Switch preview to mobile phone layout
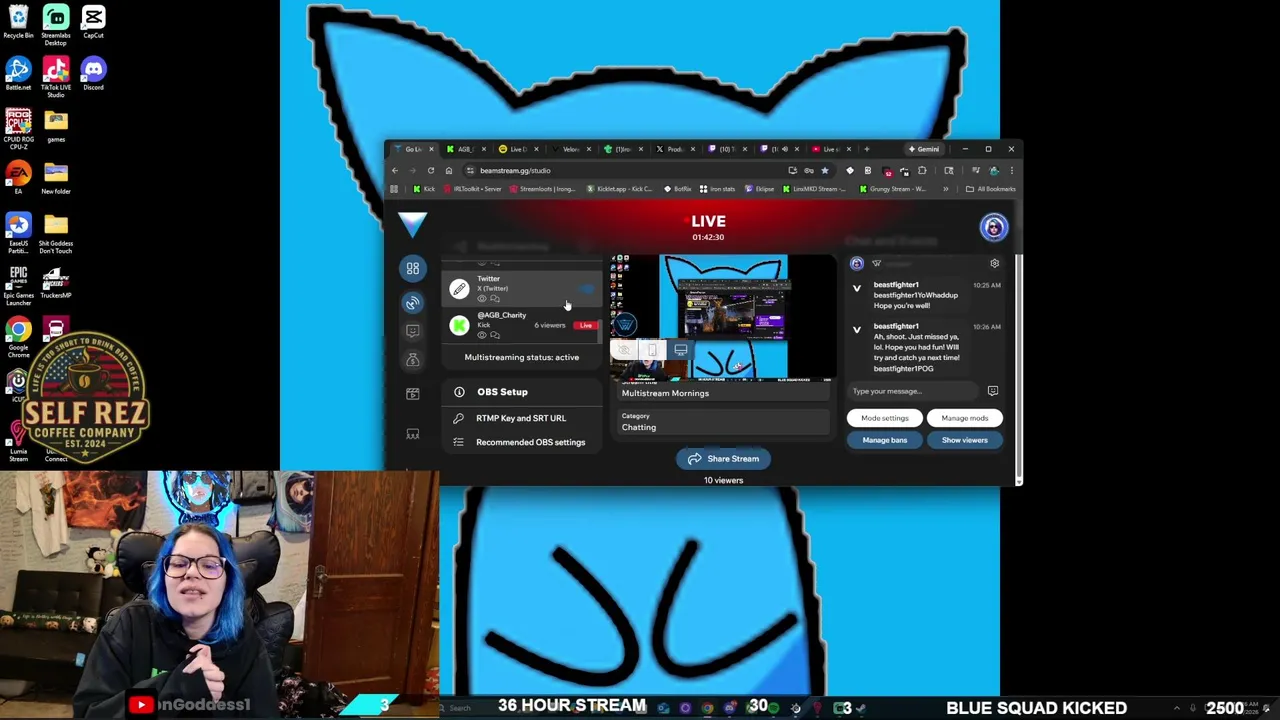This screenshot has width=1280, height=720. point(652,350)
